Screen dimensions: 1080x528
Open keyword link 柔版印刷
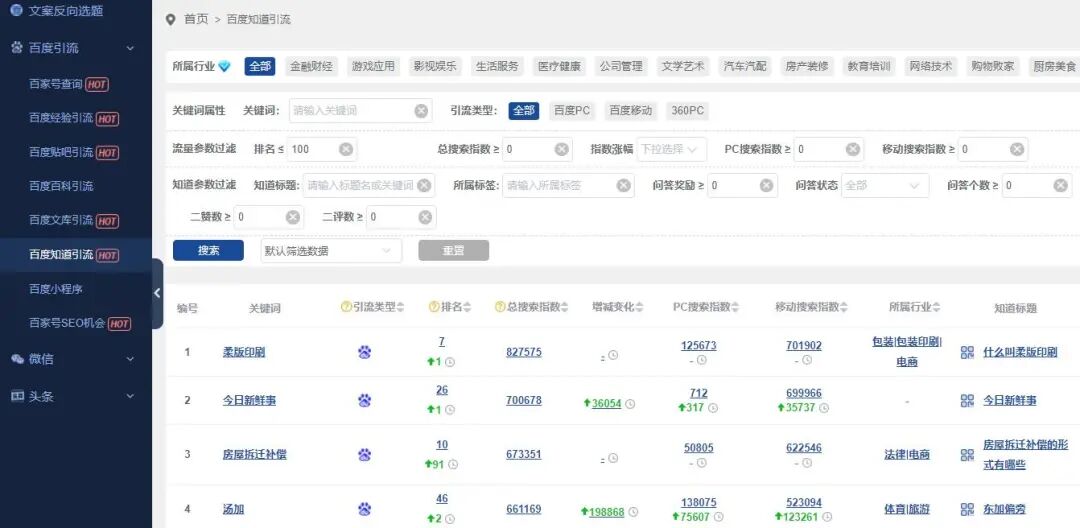pos(244,352)
